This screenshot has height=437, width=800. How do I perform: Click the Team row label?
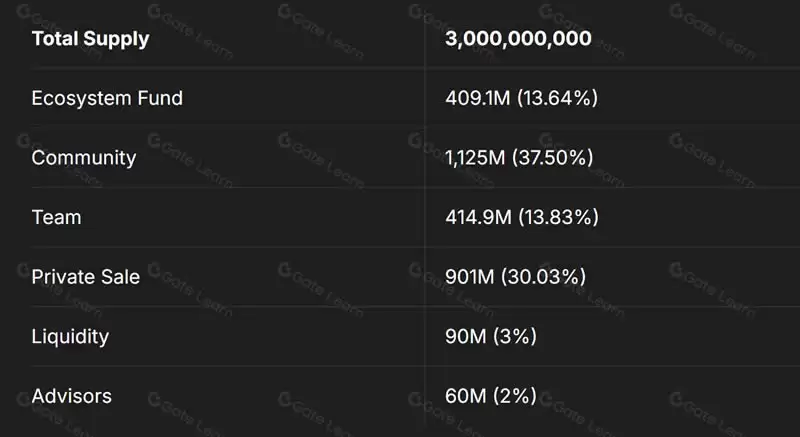[56, 217]
